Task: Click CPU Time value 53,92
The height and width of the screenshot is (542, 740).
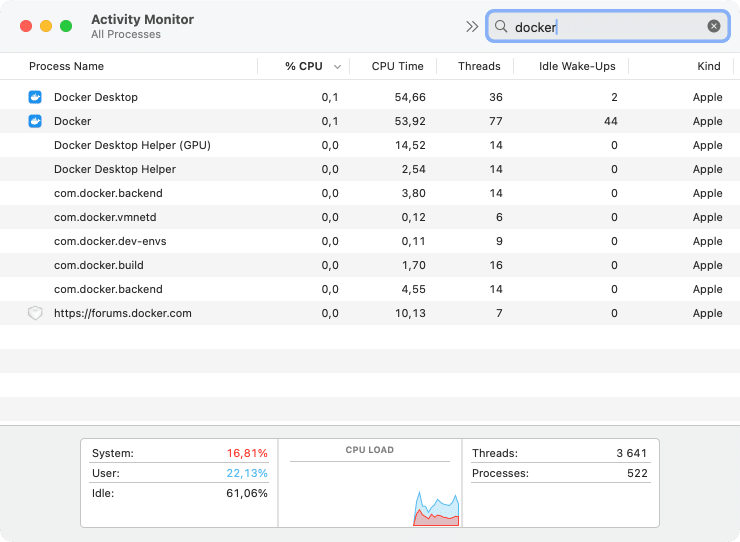Action: click(x=410, y=121)
